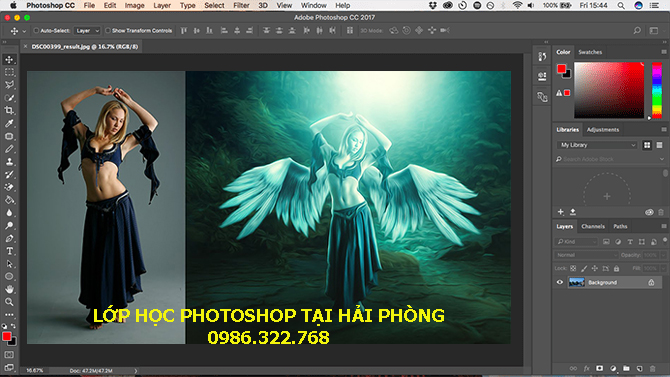
Task: Switch Libraries to list view
Action: click(x=659, y=145)
